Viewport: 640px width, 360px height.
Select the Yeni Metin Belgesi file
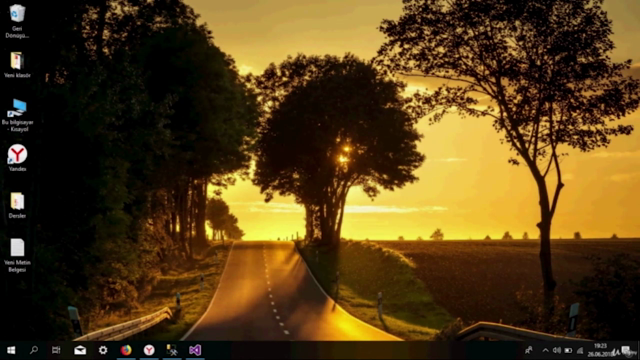coord(17,248)
